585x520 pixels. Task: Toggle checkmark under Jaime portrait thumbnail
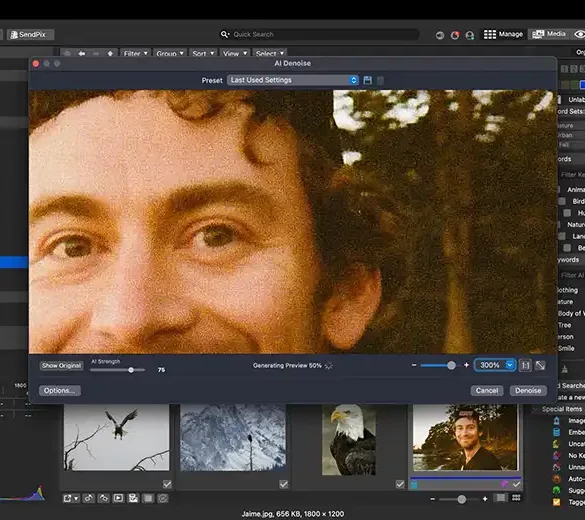[x=516, y=484]
